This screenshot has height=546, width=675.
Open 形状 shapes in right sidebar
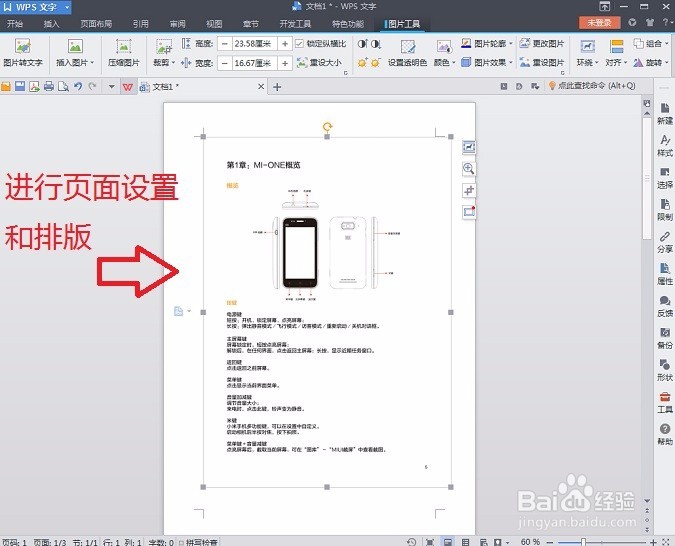[665, 371]
